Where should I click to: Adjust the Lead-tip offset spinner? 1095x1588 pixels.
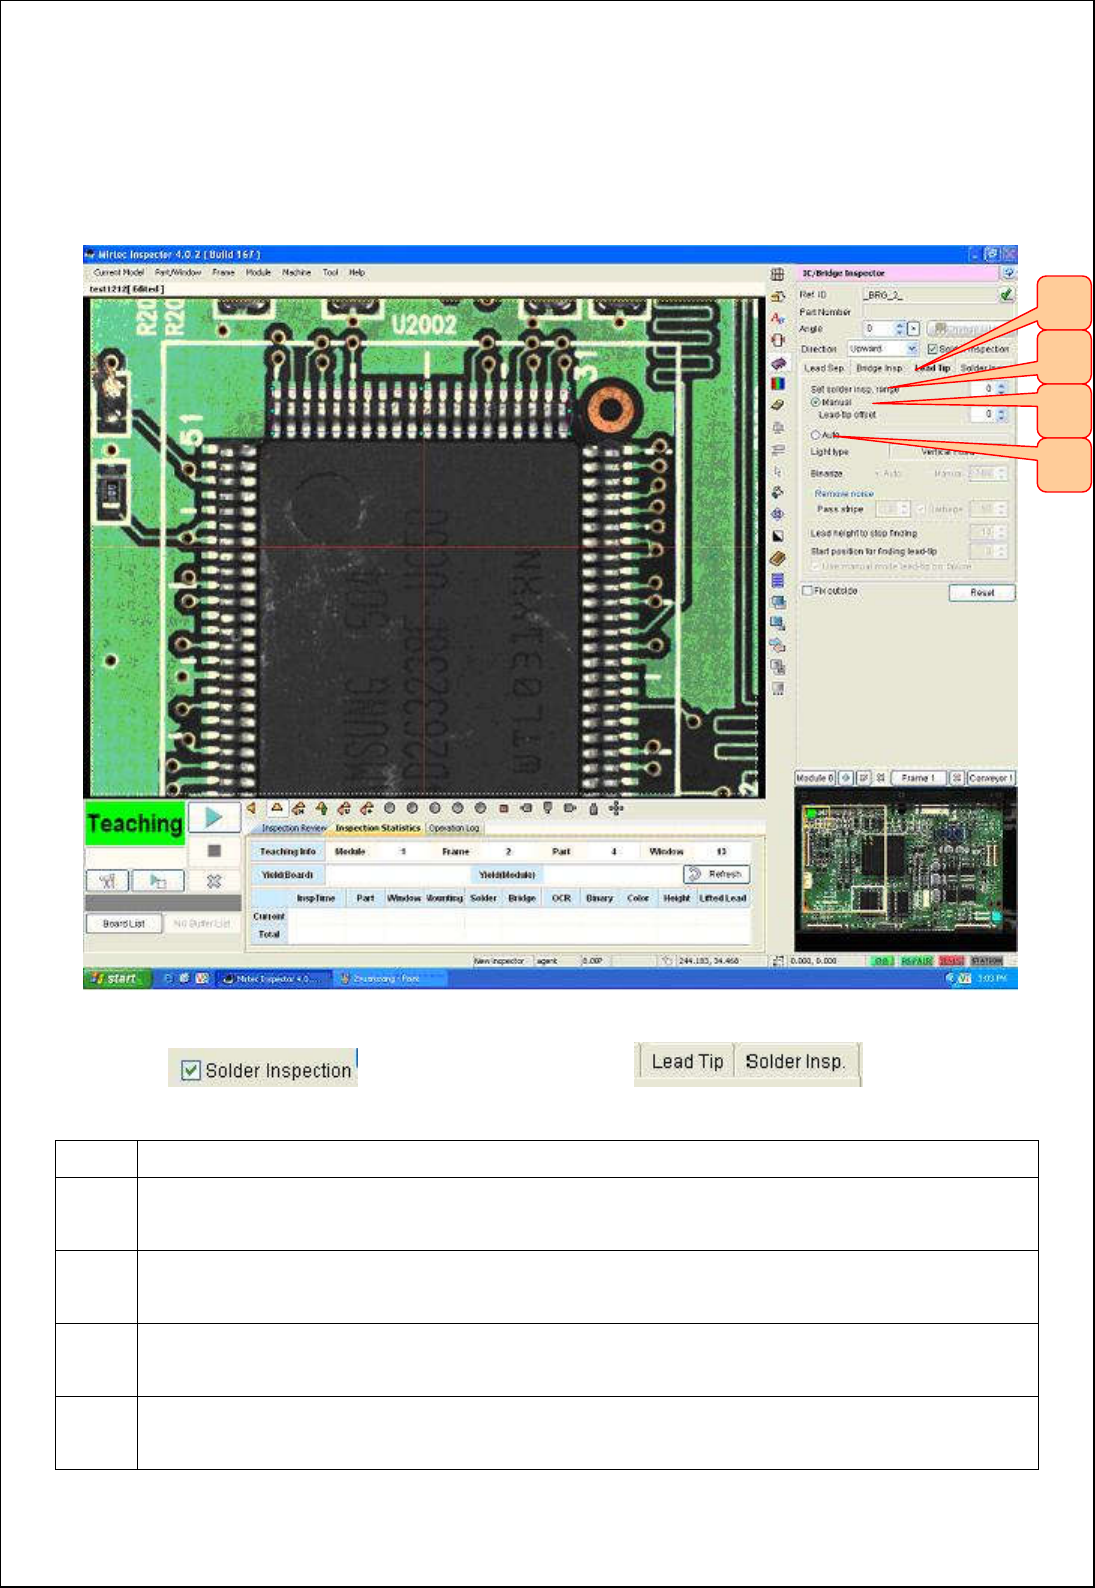(1002, 413)
